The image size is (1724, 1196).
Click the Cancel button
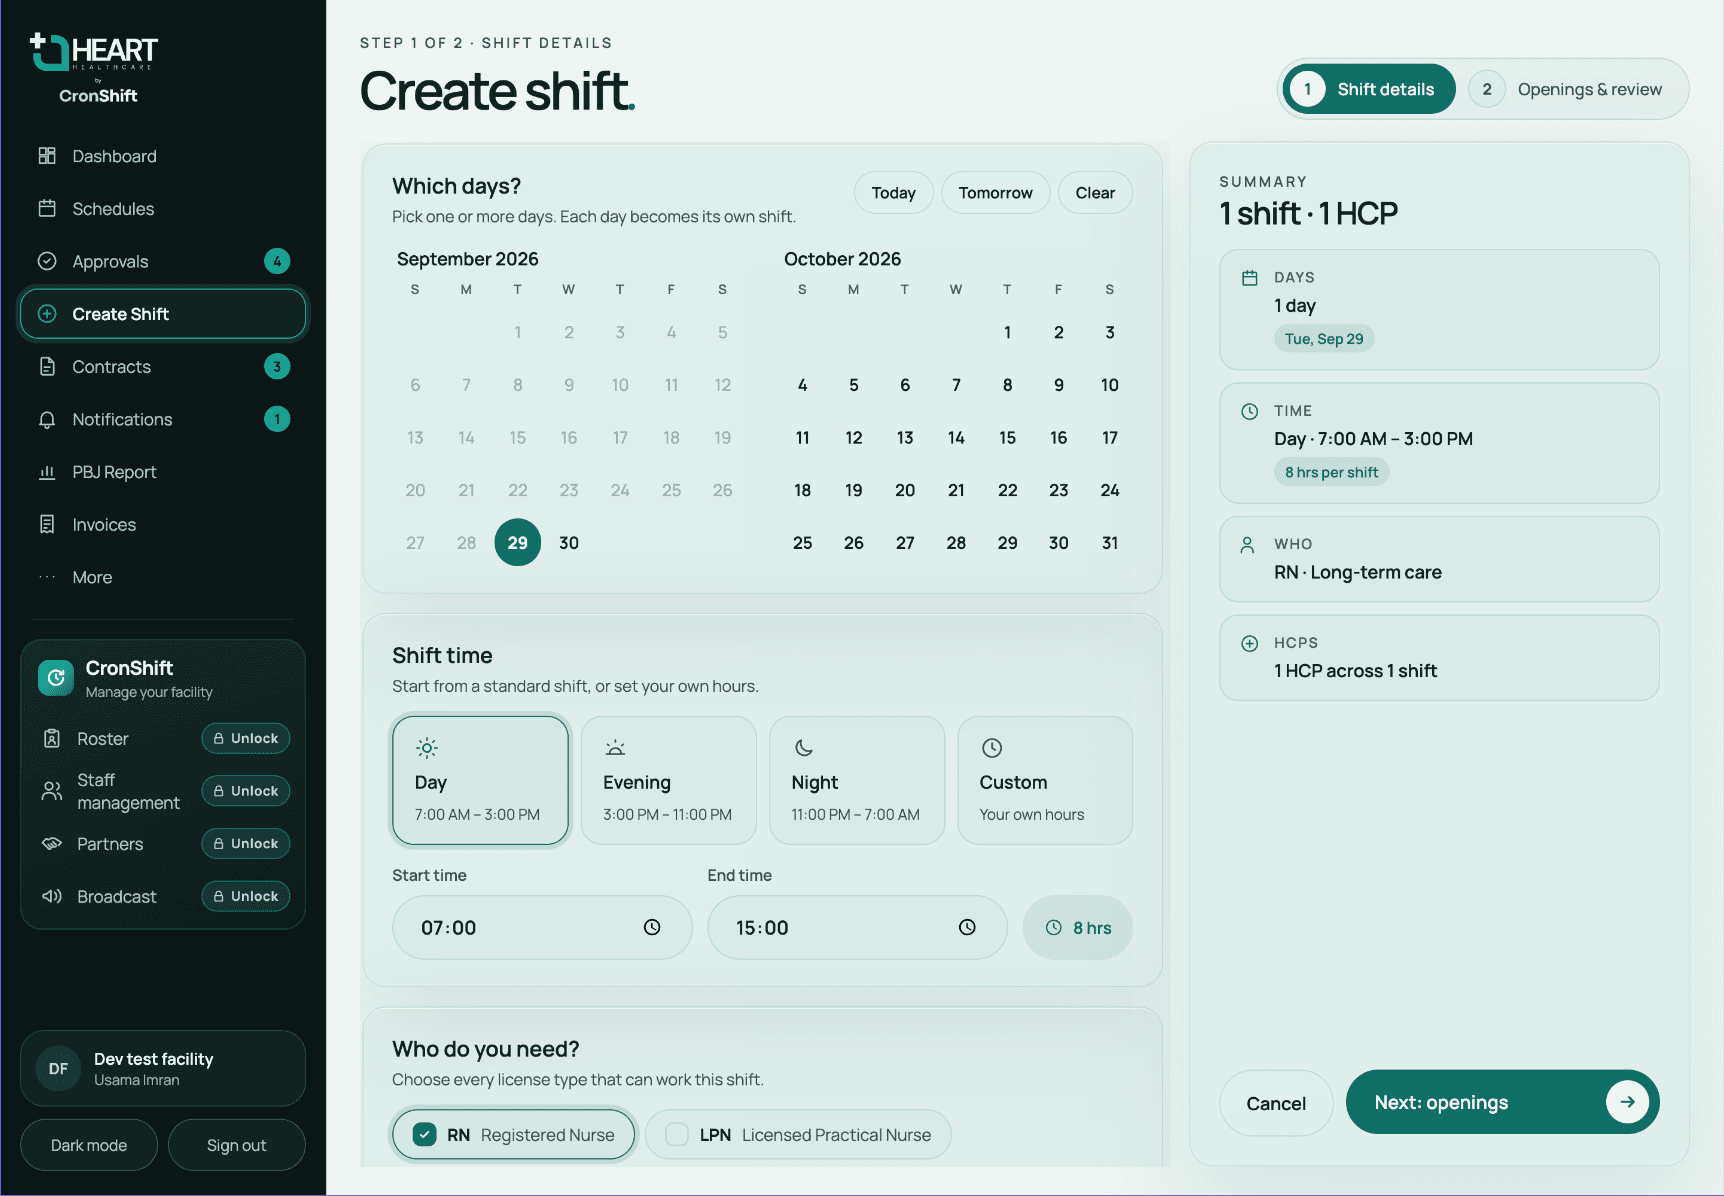click(1276, 1103)
